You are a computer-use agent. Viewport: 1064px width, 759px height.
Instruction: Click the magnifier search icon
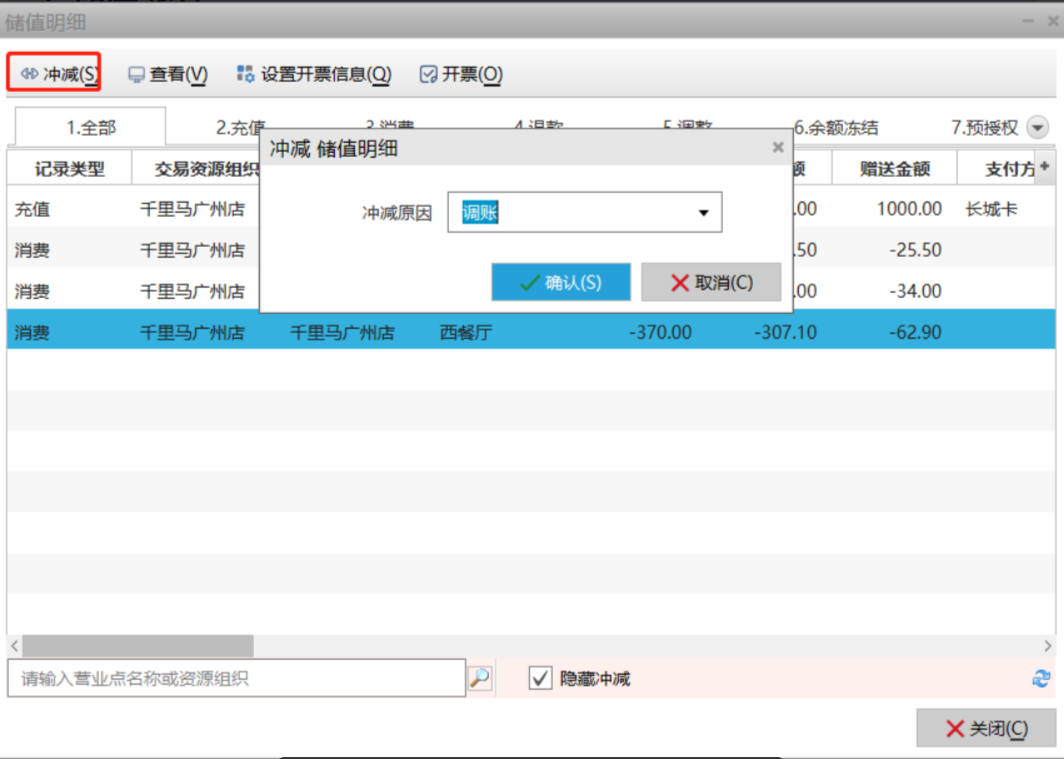(x=480, y=678)
